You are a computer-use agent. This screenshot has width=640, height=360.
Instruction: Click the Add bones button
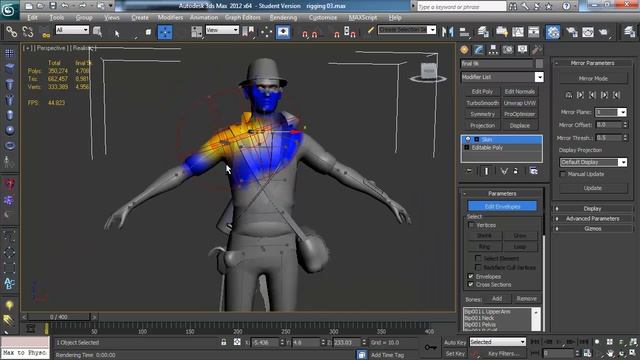pos(497,299)
